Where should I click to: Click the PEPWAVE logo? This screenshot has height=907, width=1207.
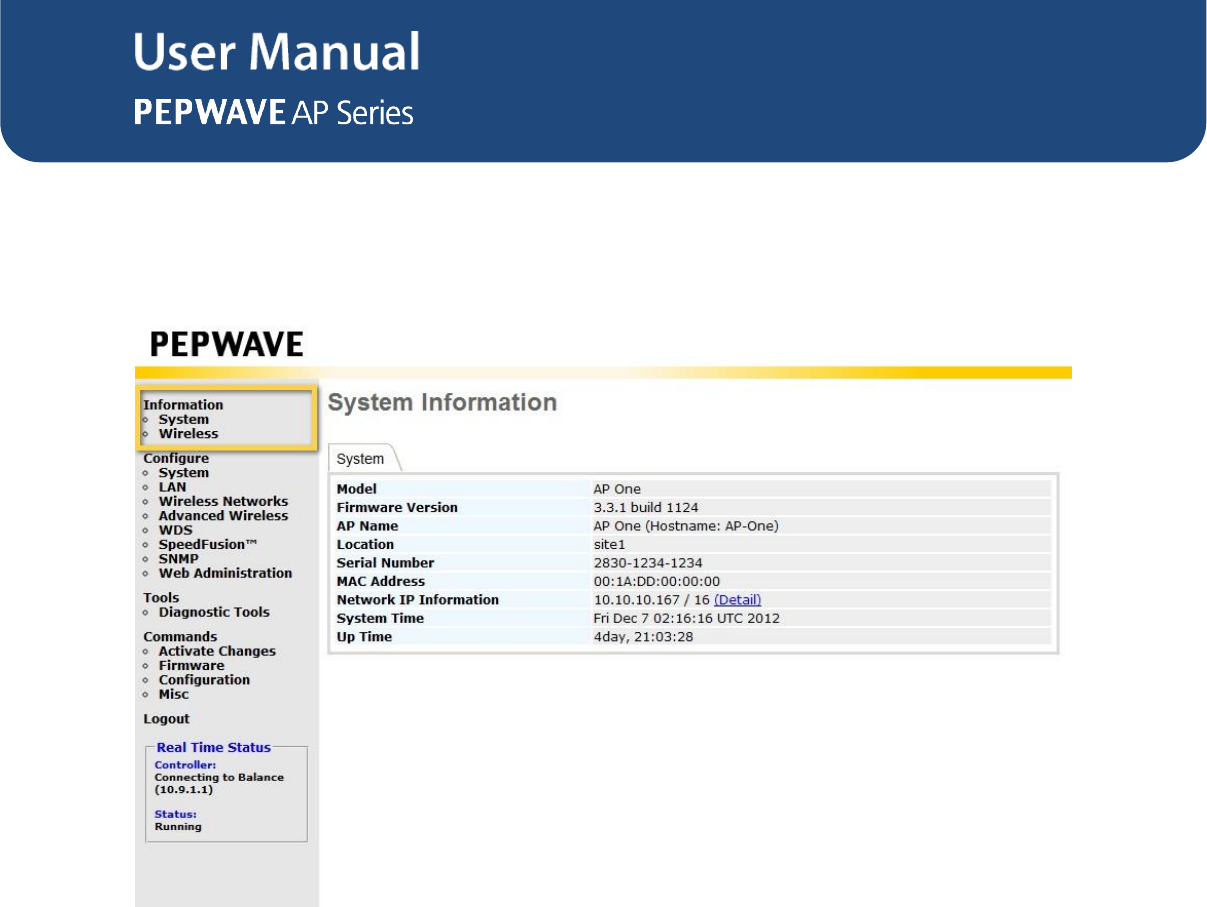coord(226,345)
